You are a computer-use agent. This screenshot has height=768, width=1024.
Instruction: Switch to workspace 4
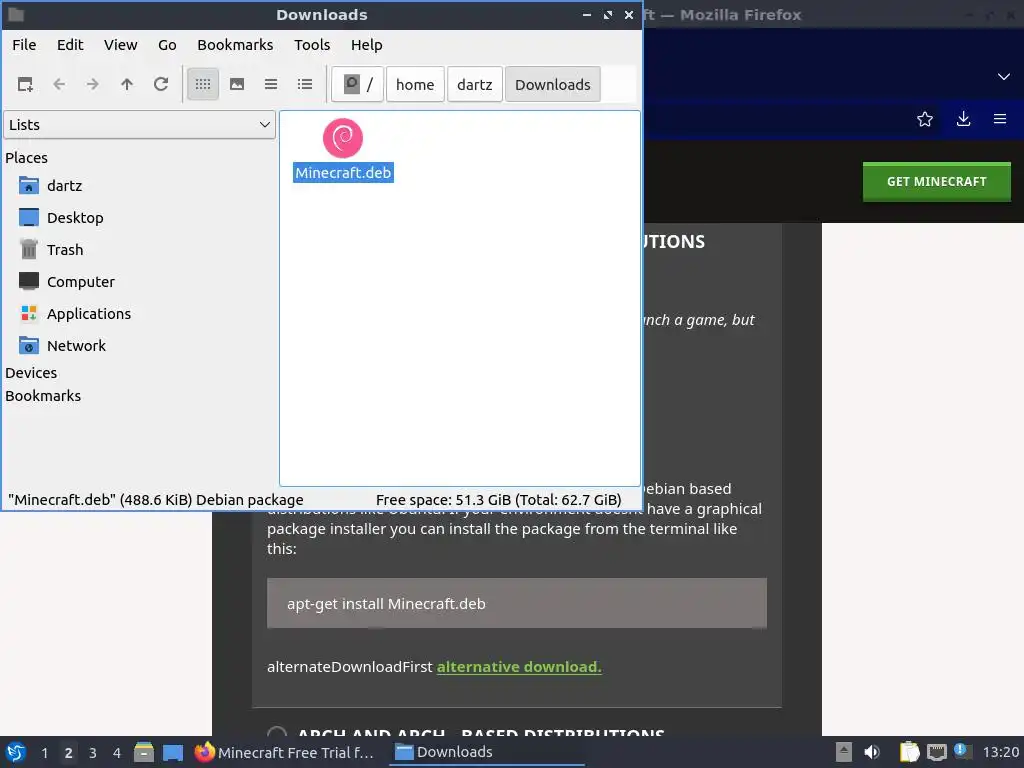(x=117, y=753)
